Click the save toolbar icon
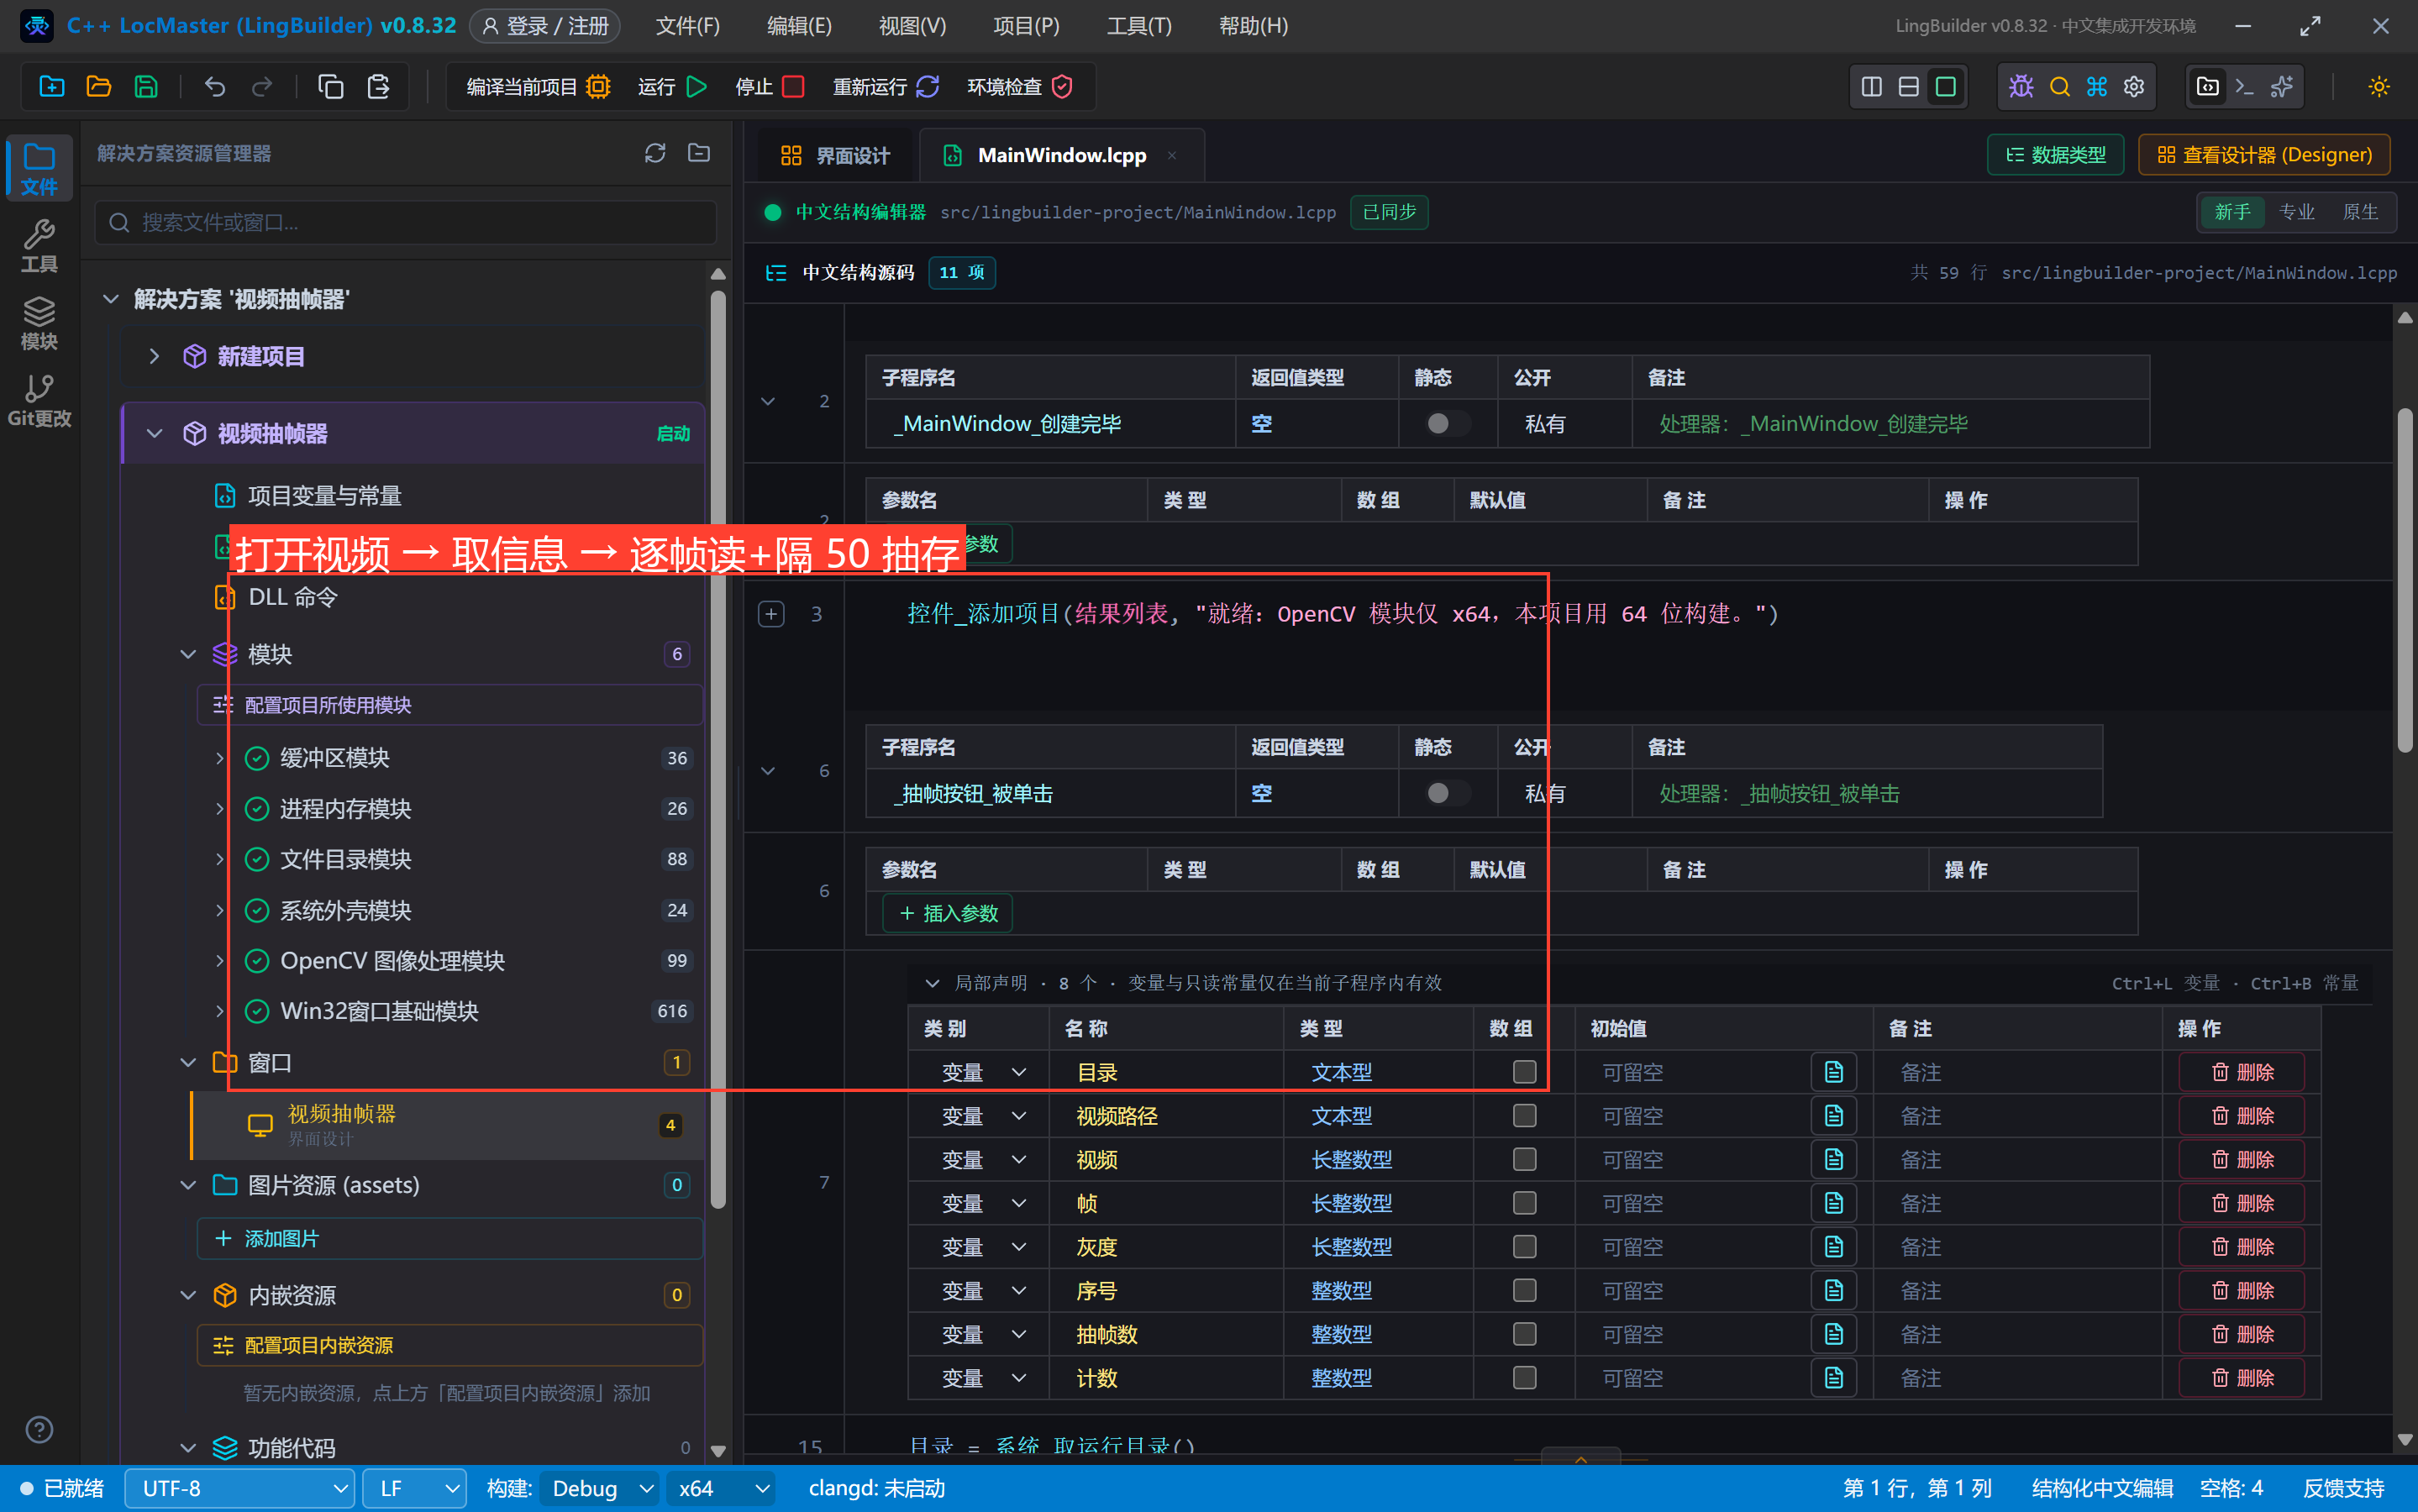2418x1512 pixels. point(146,87)
